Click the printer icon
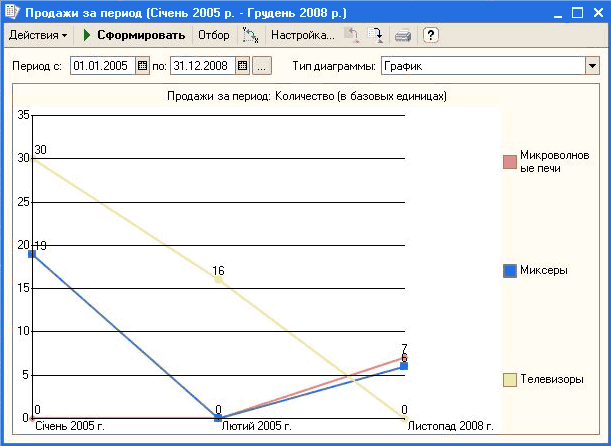611x446 pixels. (x=403, y=36)
